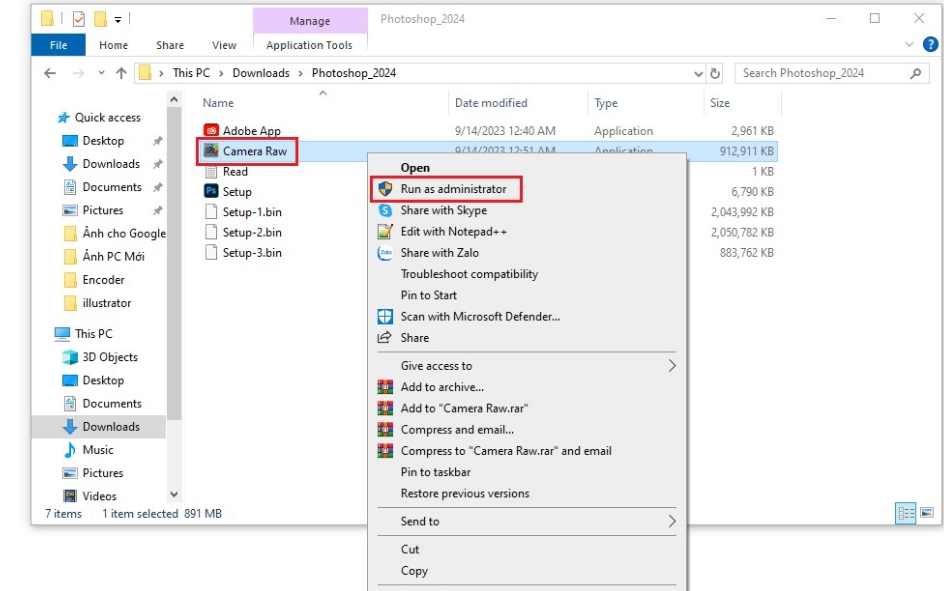Click the Up arrow navigation icon

(121, 74)
